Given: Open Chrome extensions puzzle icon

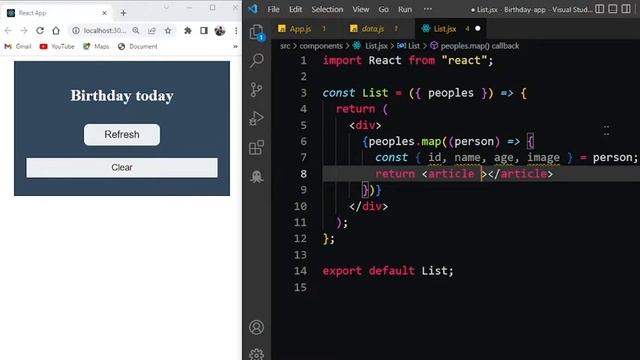Looking at the screenshot, I should click(188, 31).
